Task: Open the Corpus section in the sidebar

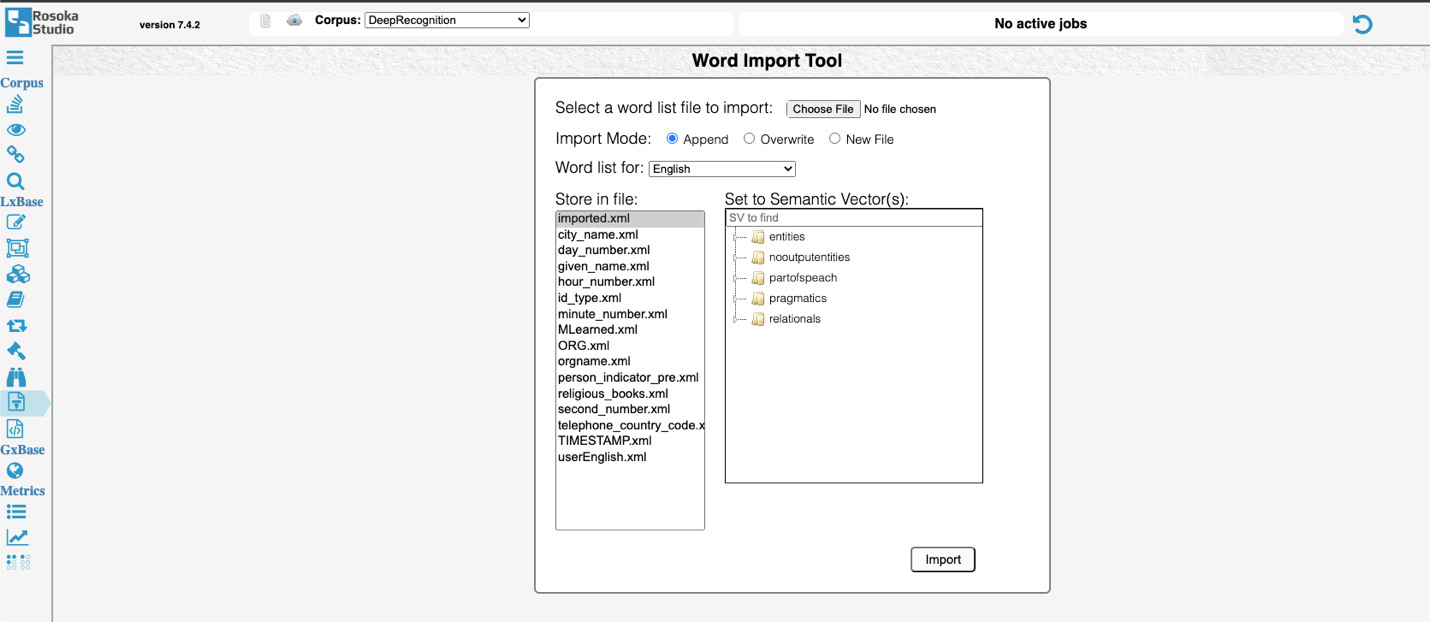Action: 22,82
